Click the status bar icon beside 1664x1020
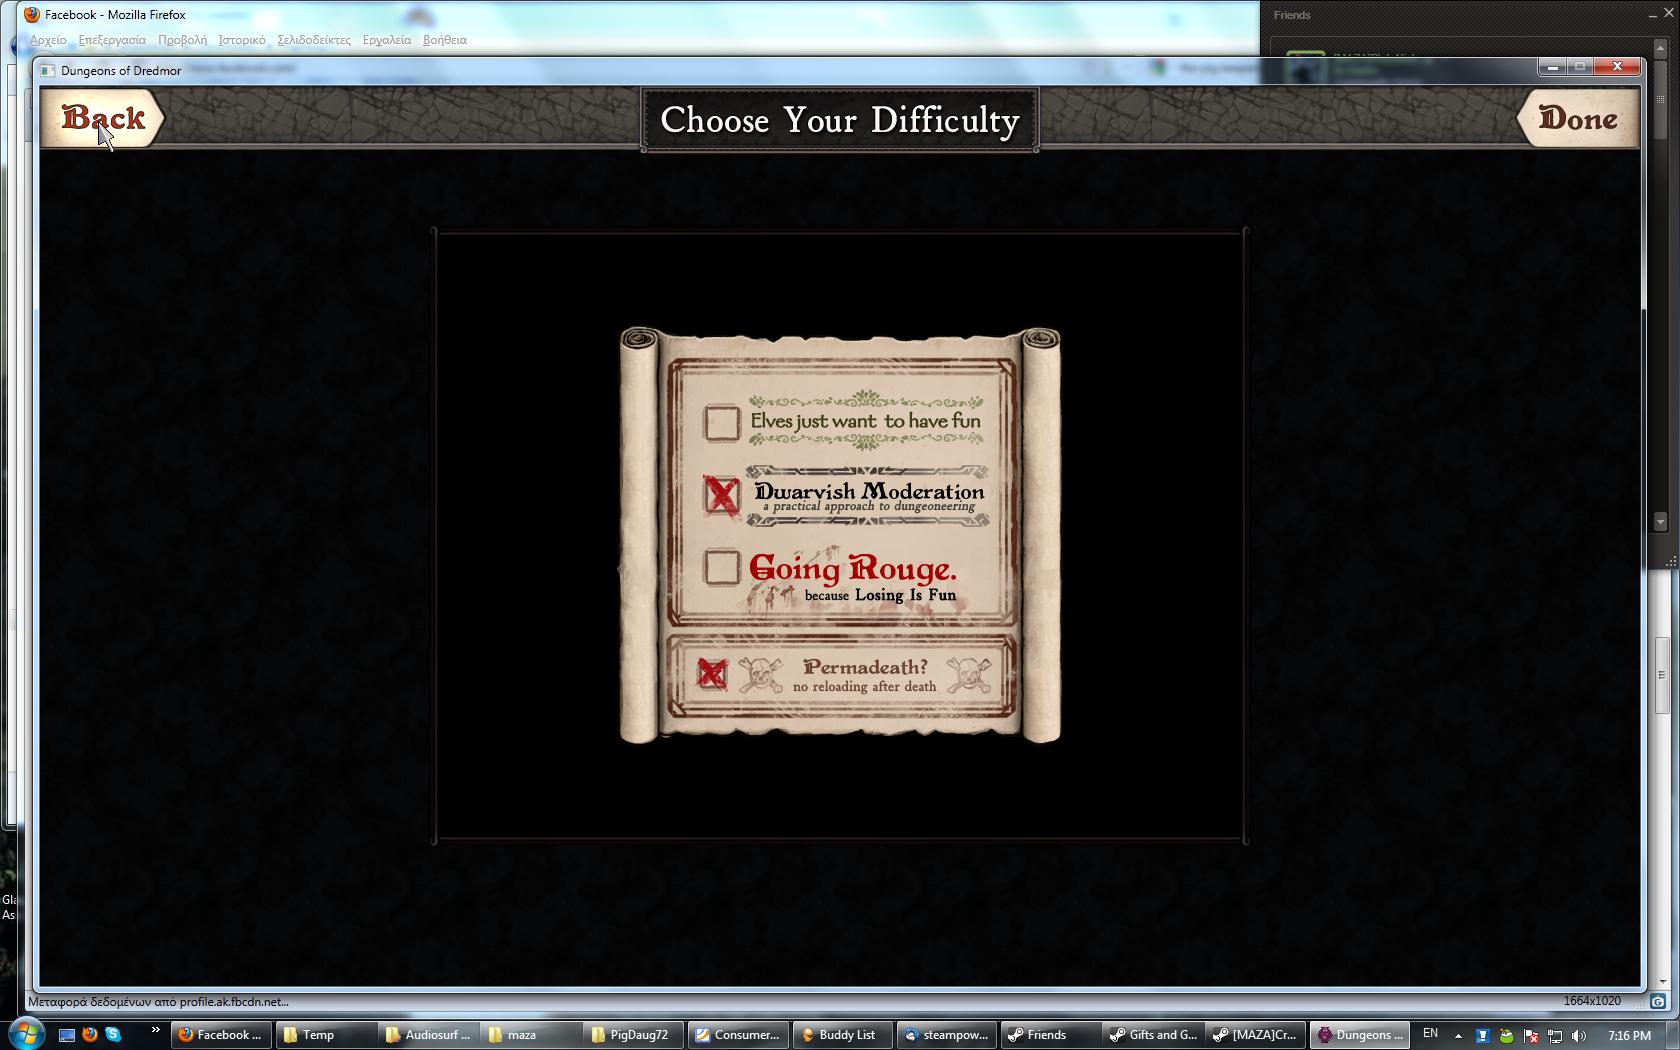 [1658, 1001]
